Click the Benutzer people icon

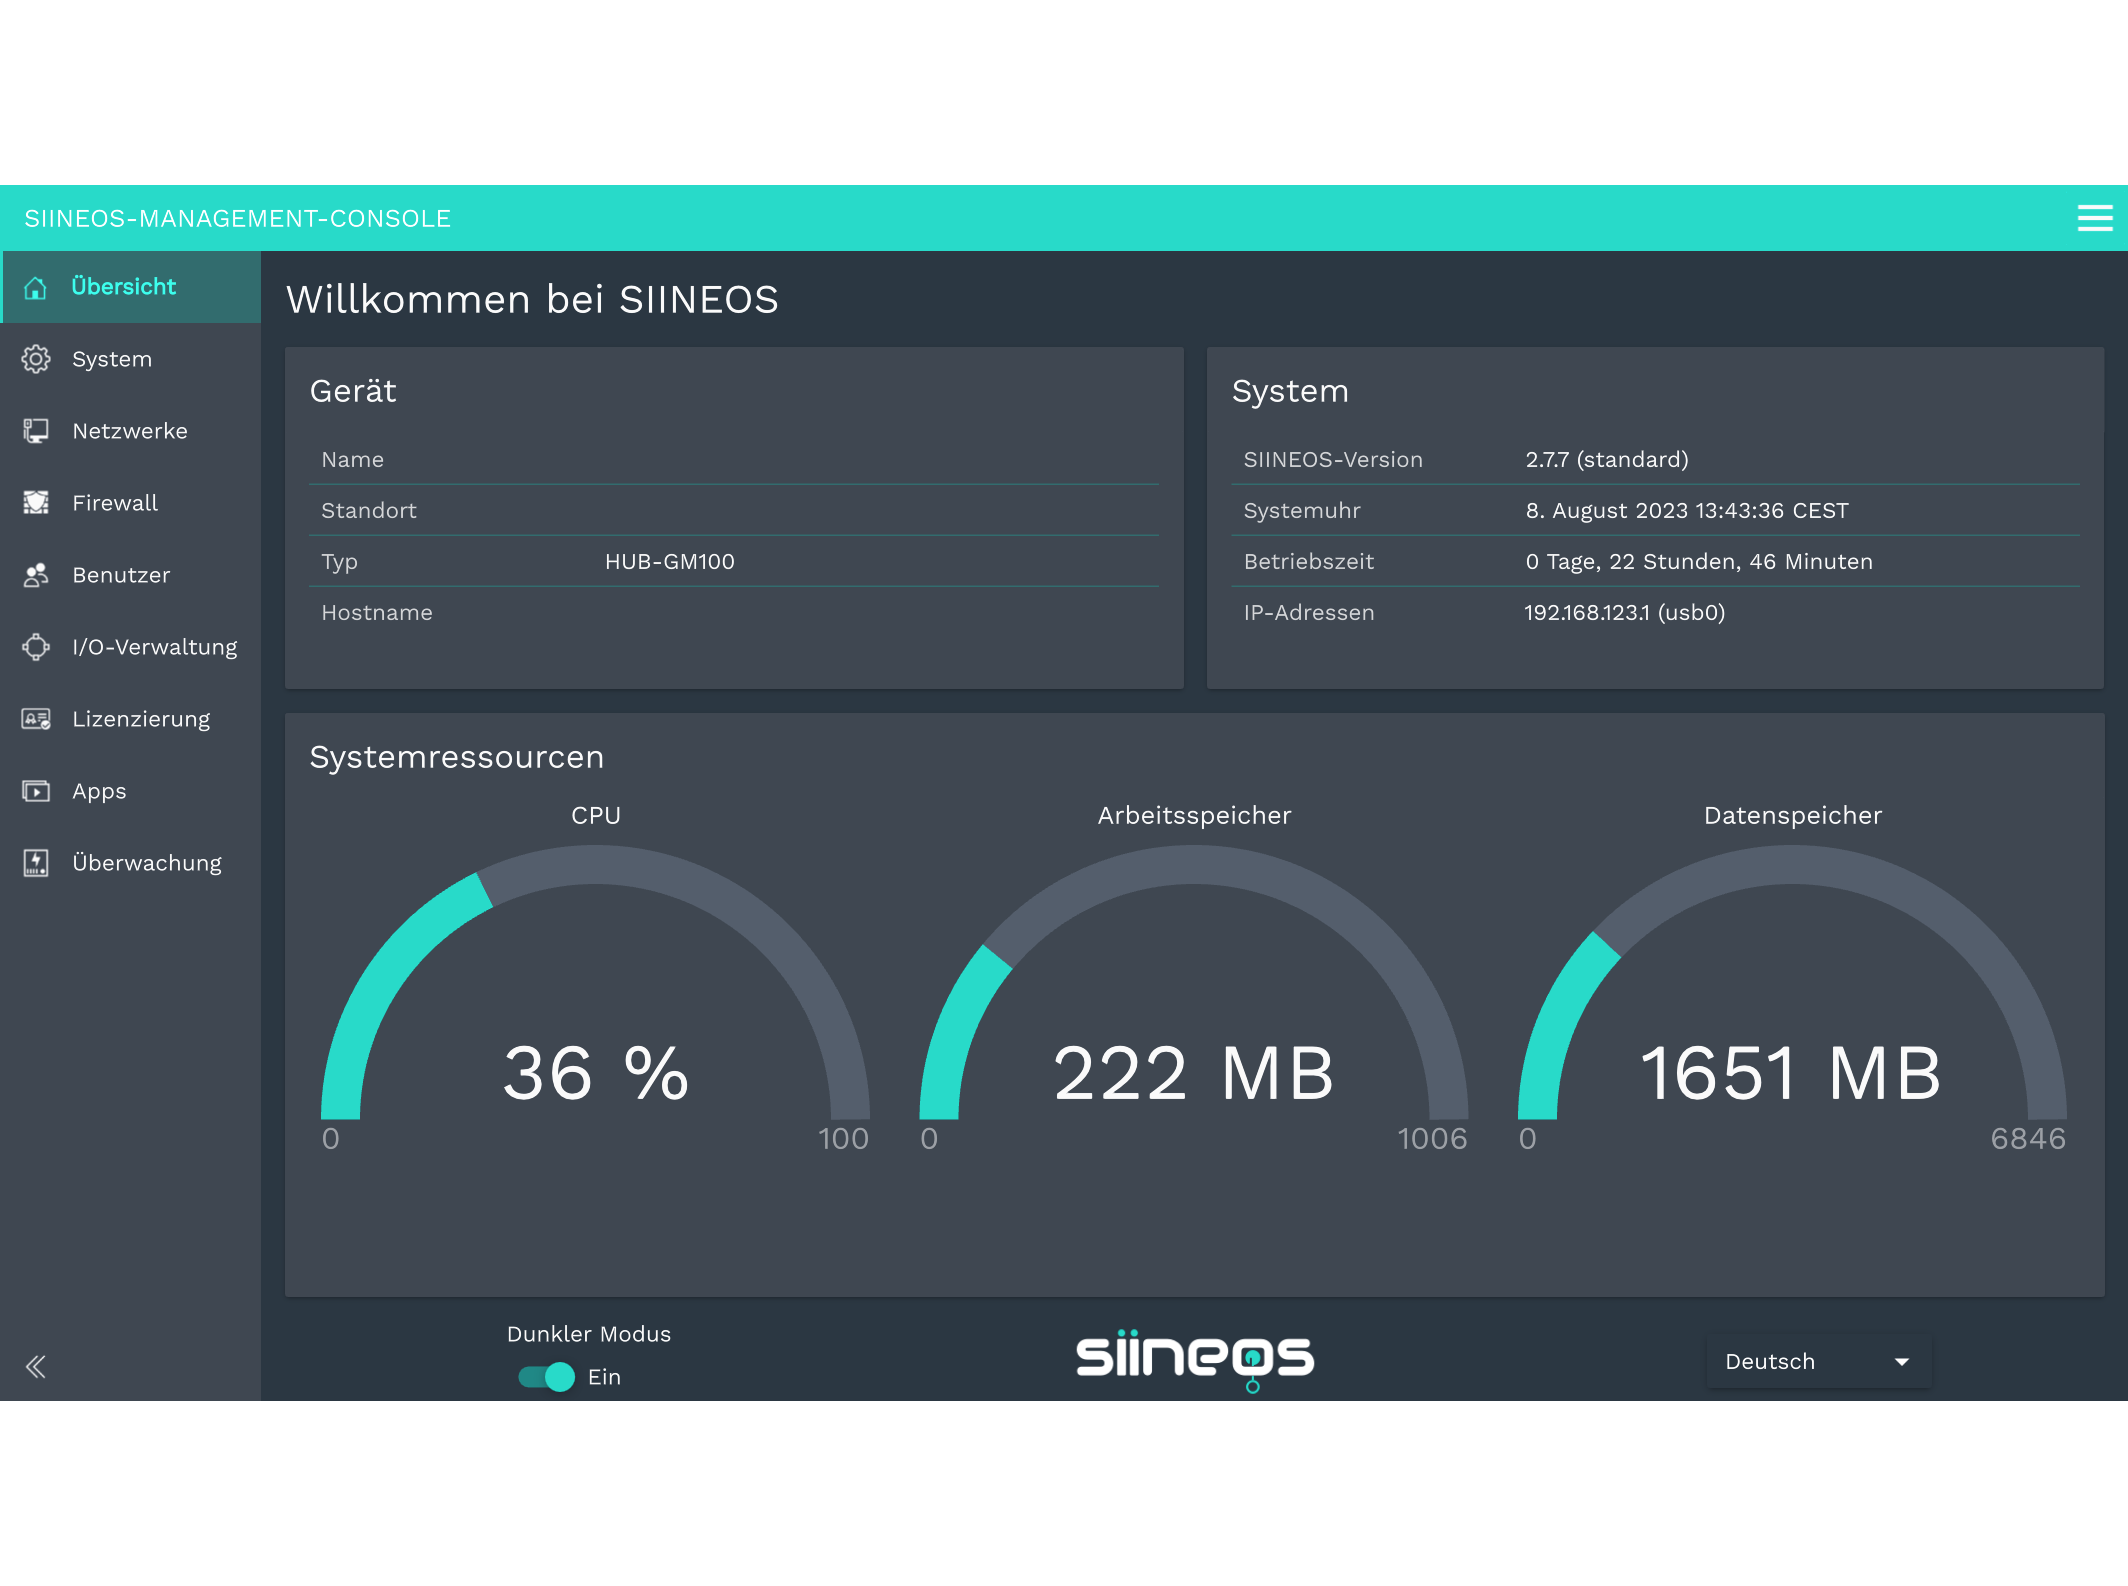[x=36, y=575]
